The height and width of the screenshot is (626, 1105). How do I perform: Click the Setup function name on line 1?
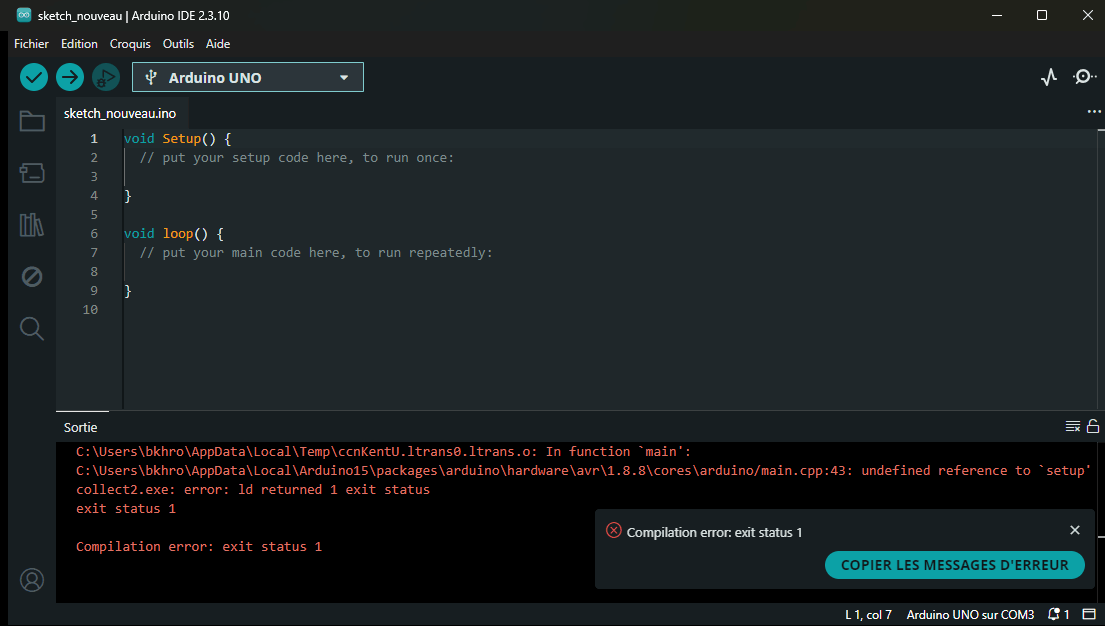(182, 139)
